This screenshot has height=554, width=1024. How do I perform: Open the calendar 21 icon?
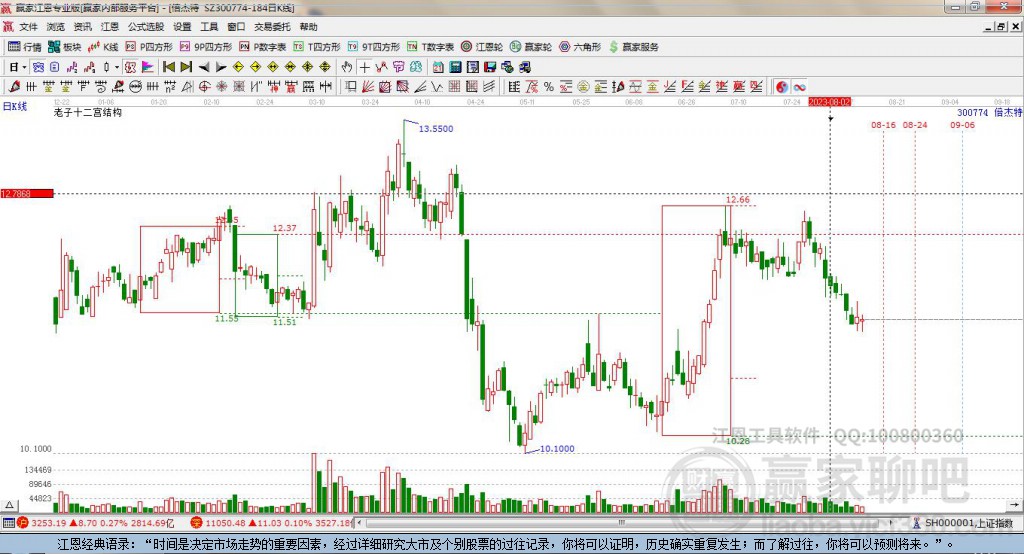pos(438,67)
